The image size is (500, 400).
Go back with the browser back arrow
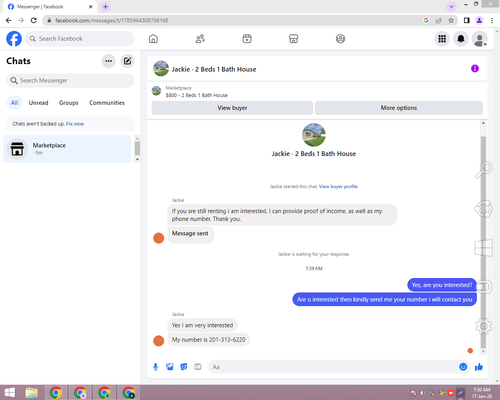point(9,20)
